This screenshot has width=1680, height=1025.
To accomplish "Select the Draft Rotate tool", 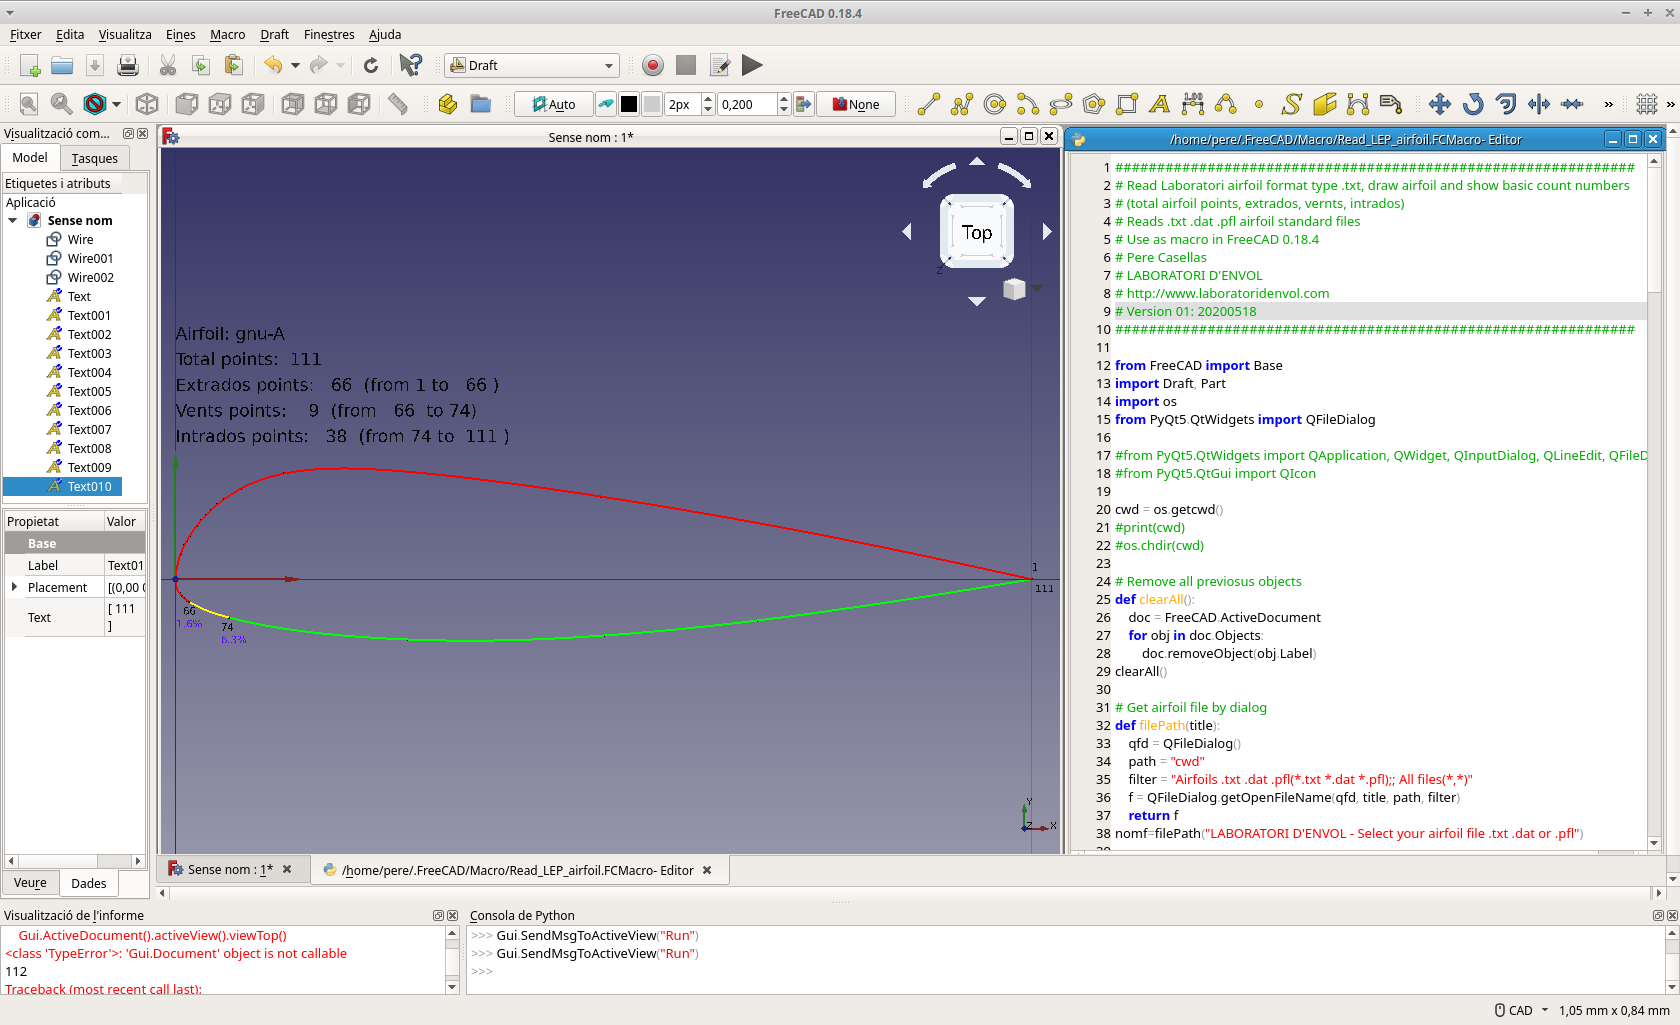I will coord(1473,104).
